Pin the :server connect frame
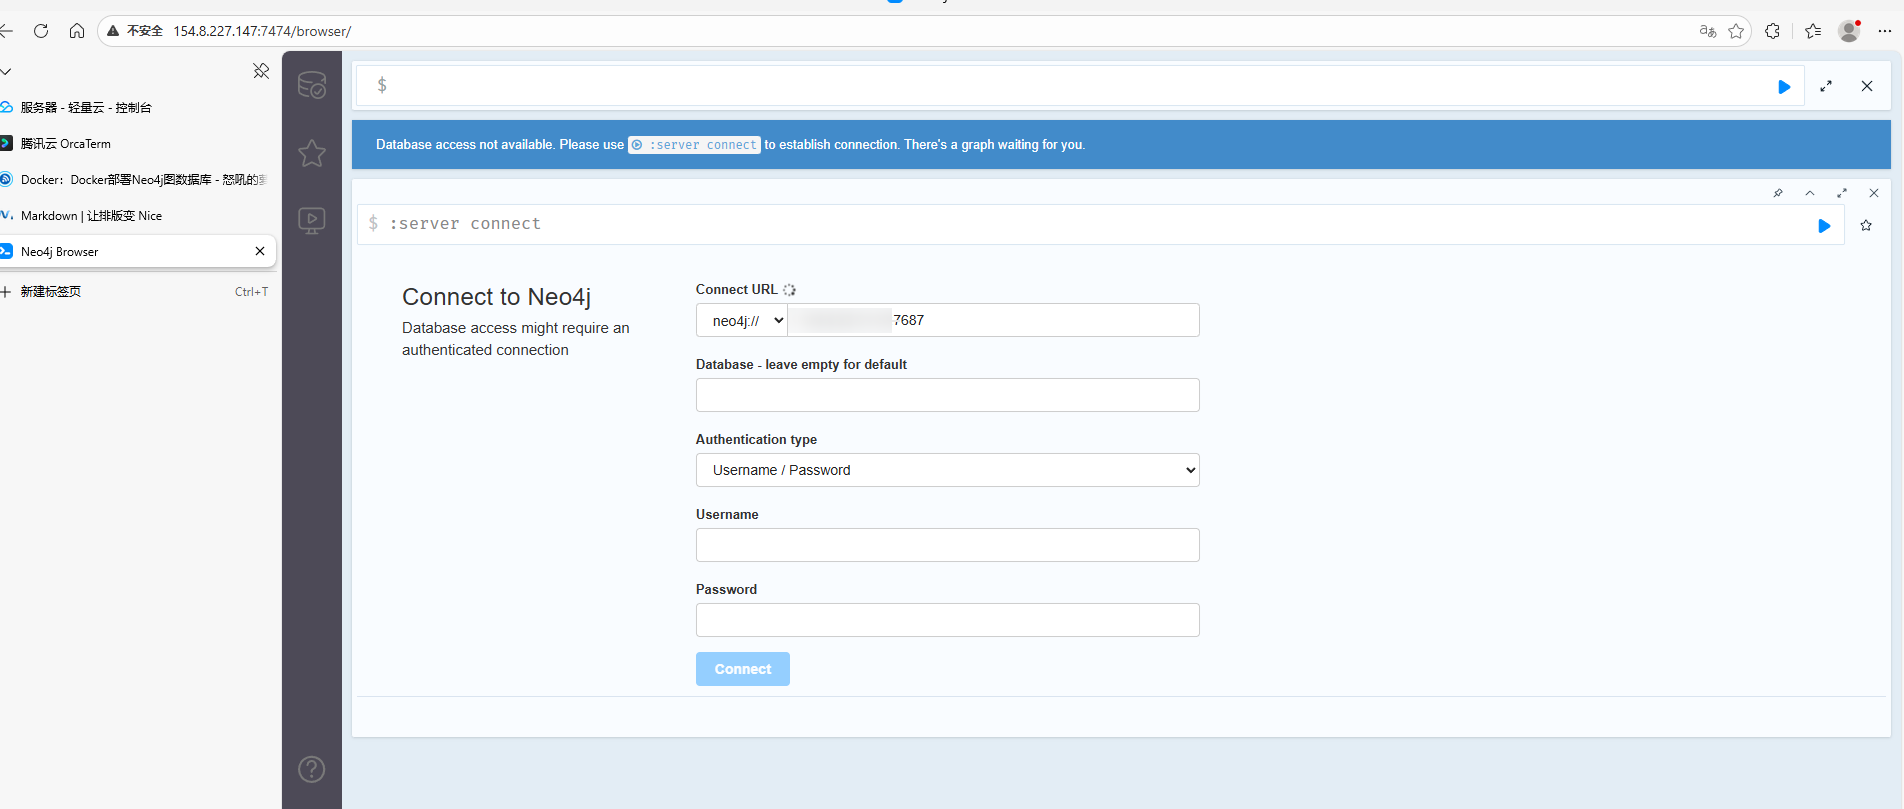Image resolution: width=1904 pixels, height=809 pixels. coord(1778,193)
